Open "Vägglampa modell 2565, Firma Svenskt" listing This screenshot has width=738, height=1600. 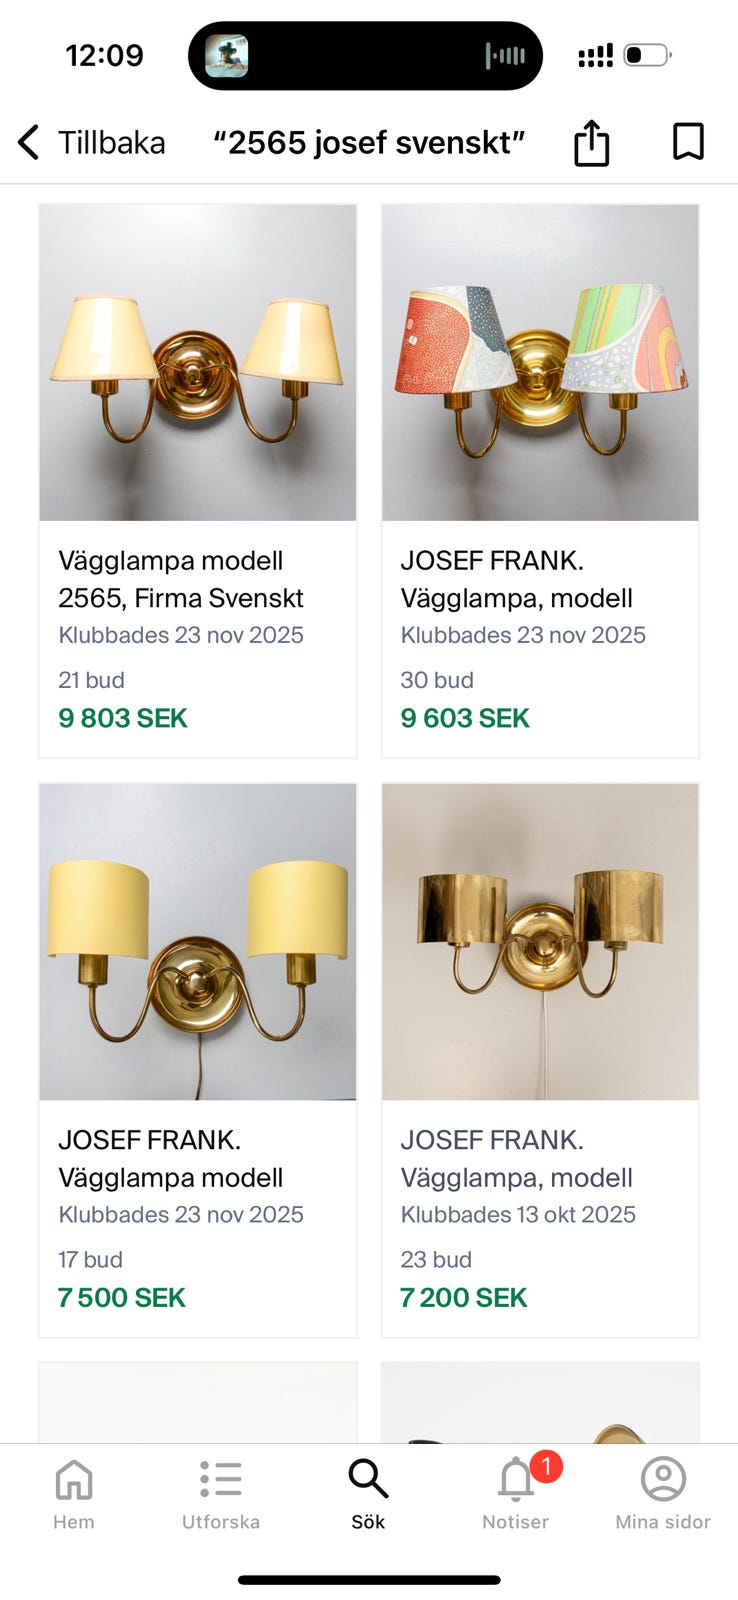tap(181, 579)
